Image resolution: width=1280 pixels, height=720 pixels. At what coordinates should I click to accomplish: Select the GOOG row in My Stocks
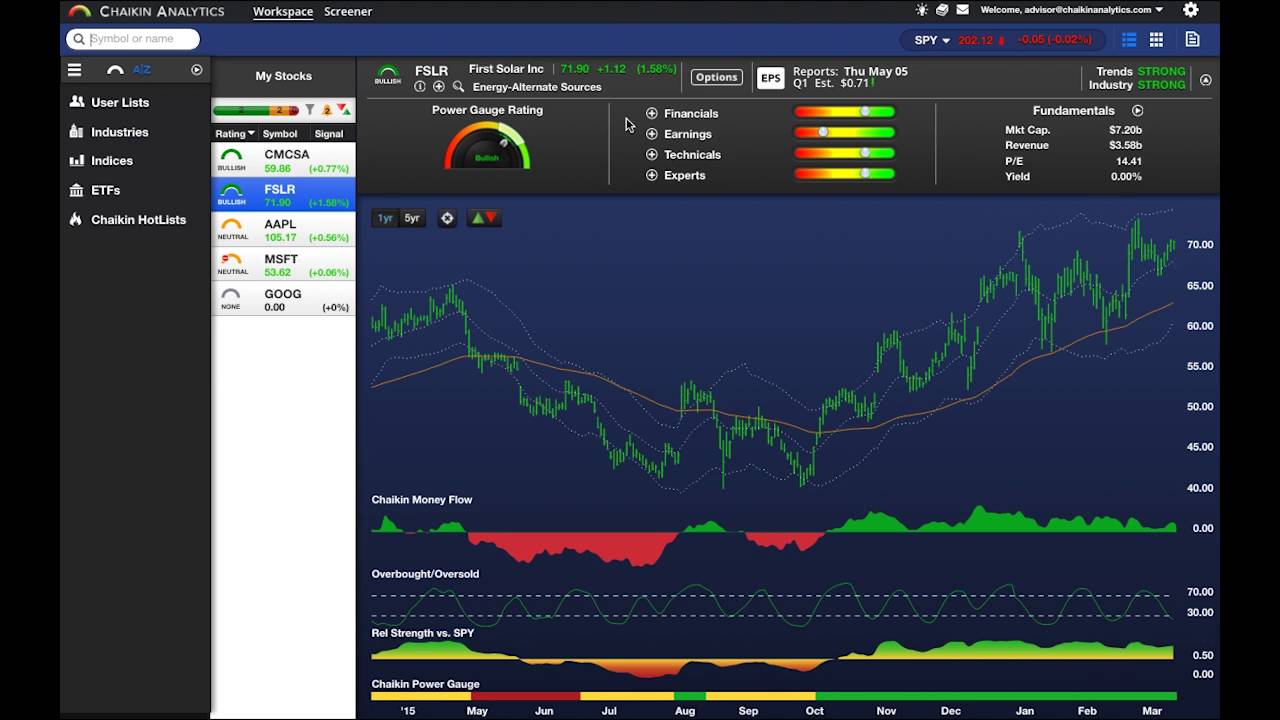coord(283,300)
